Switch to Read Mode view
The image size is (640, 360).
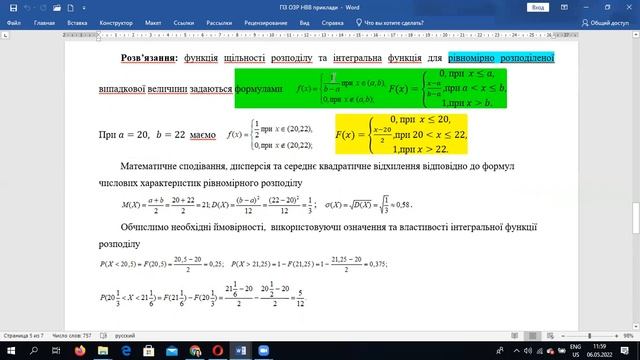coord(515,336)
